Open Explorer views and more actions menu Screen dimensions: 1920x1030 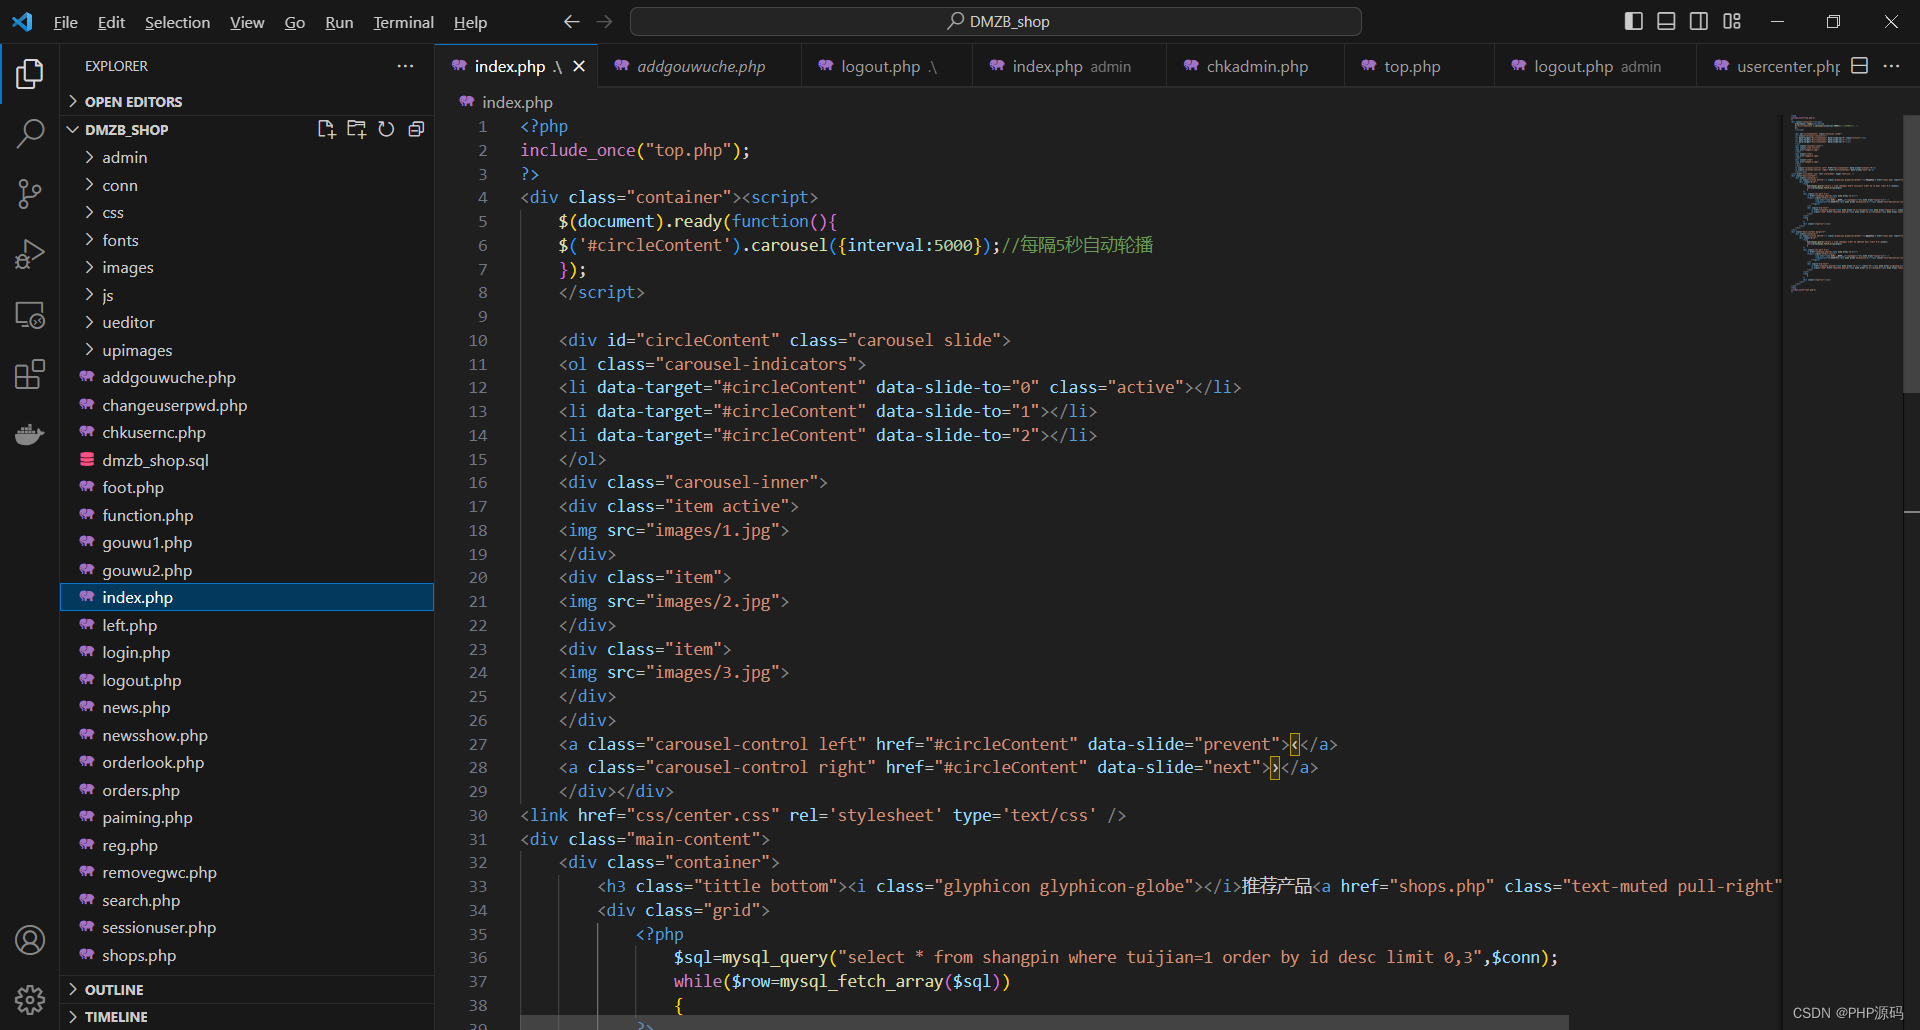click(405, 66)
